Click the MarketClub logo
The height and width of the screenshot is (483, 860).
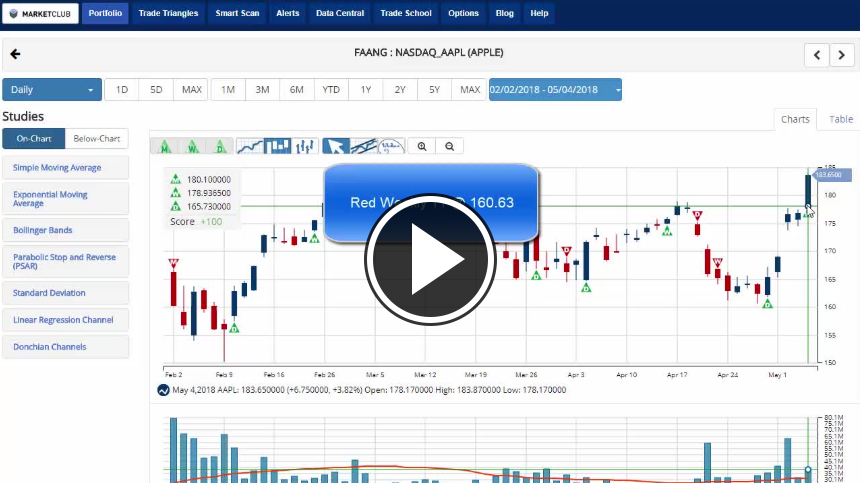(41, 13)
